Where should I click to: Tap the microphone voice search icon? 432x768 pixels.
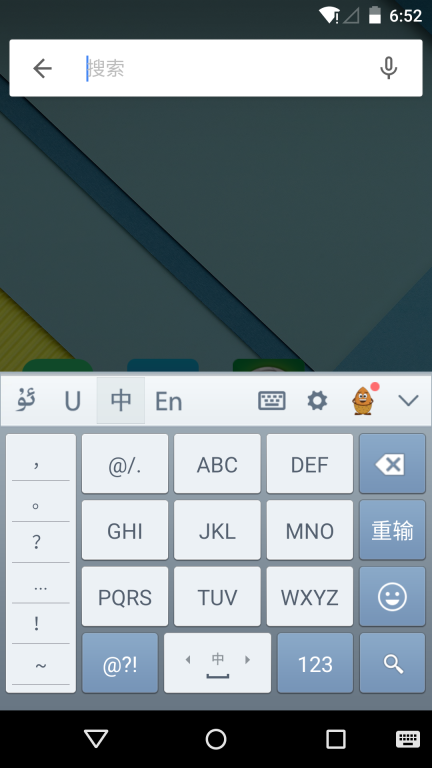[388, 68]
